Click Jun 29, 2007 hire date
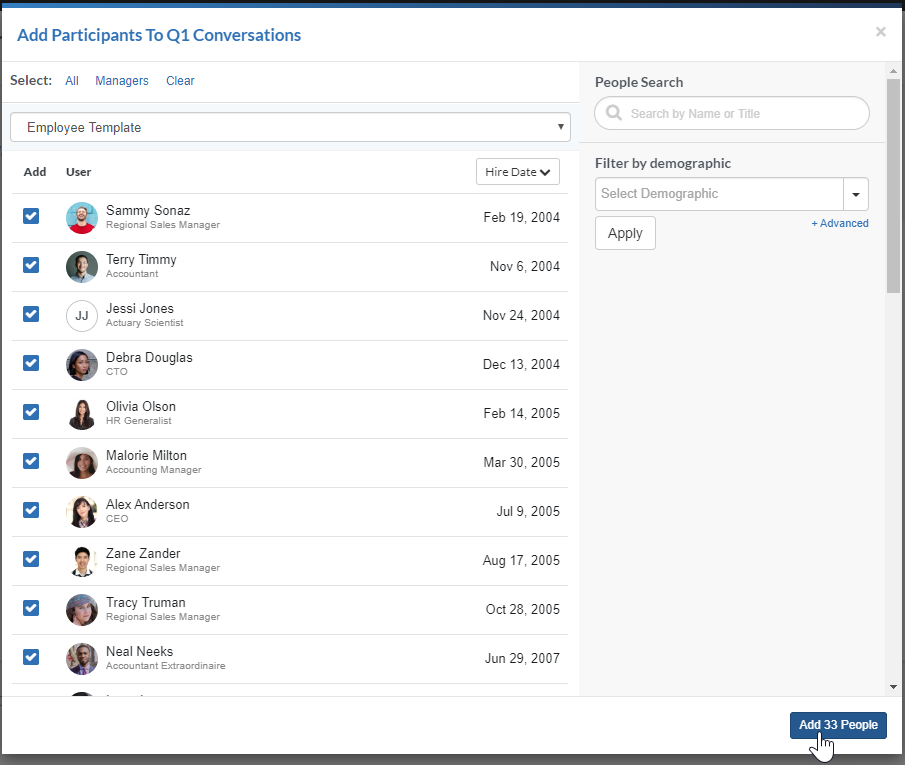905x765 pixels. [x=522, y=659]
